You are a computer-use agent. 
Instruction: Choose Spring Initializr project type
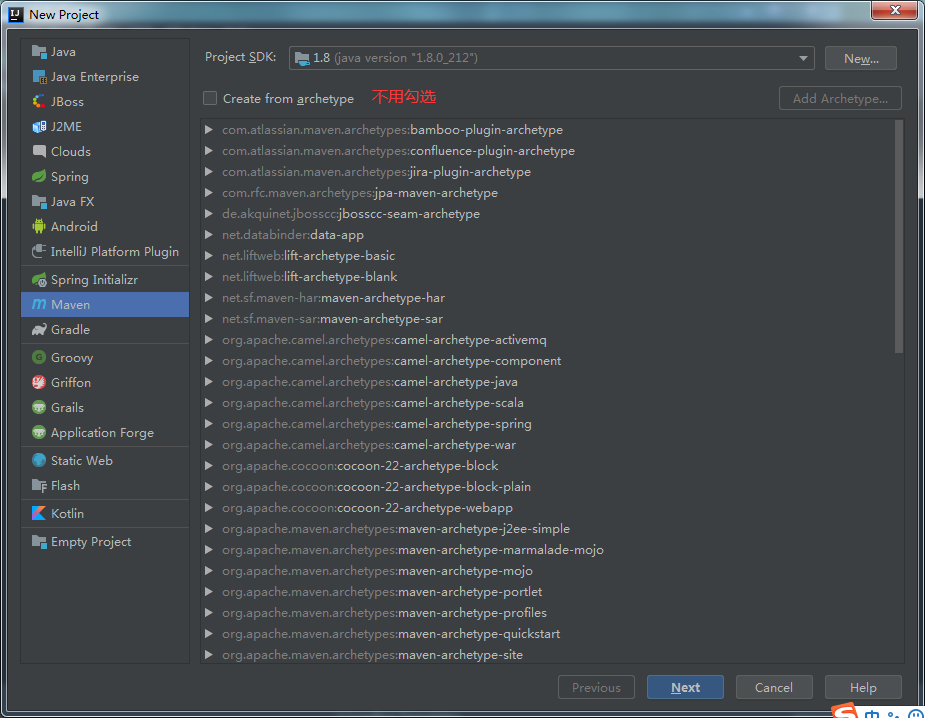[105, 280]
